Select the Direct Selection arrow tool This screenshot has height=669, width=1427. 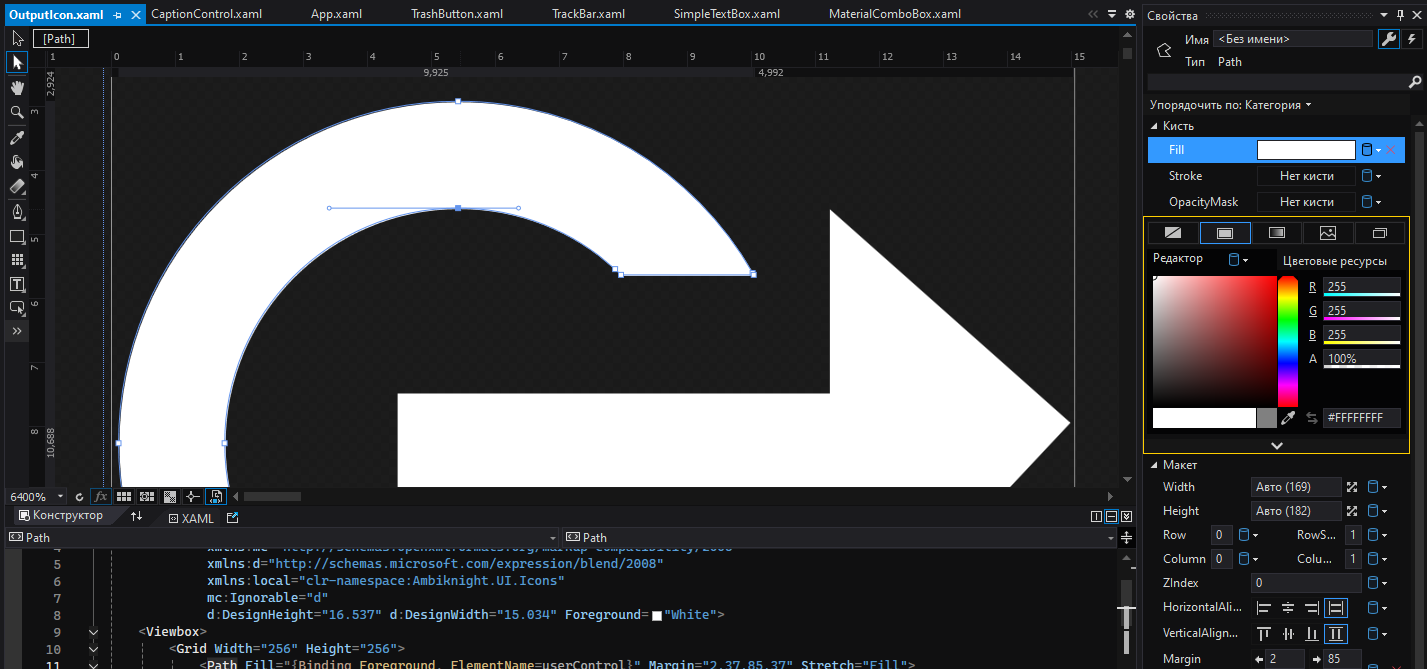click(x=17, y=62)
